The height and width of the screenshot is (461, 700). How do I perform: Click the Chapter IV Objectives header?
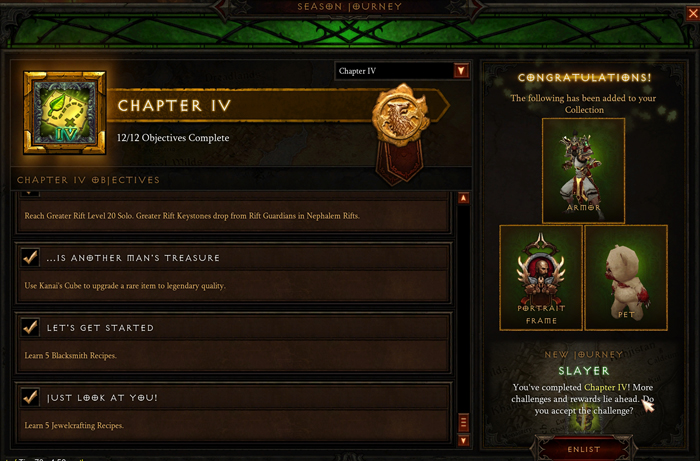[88, 180]
